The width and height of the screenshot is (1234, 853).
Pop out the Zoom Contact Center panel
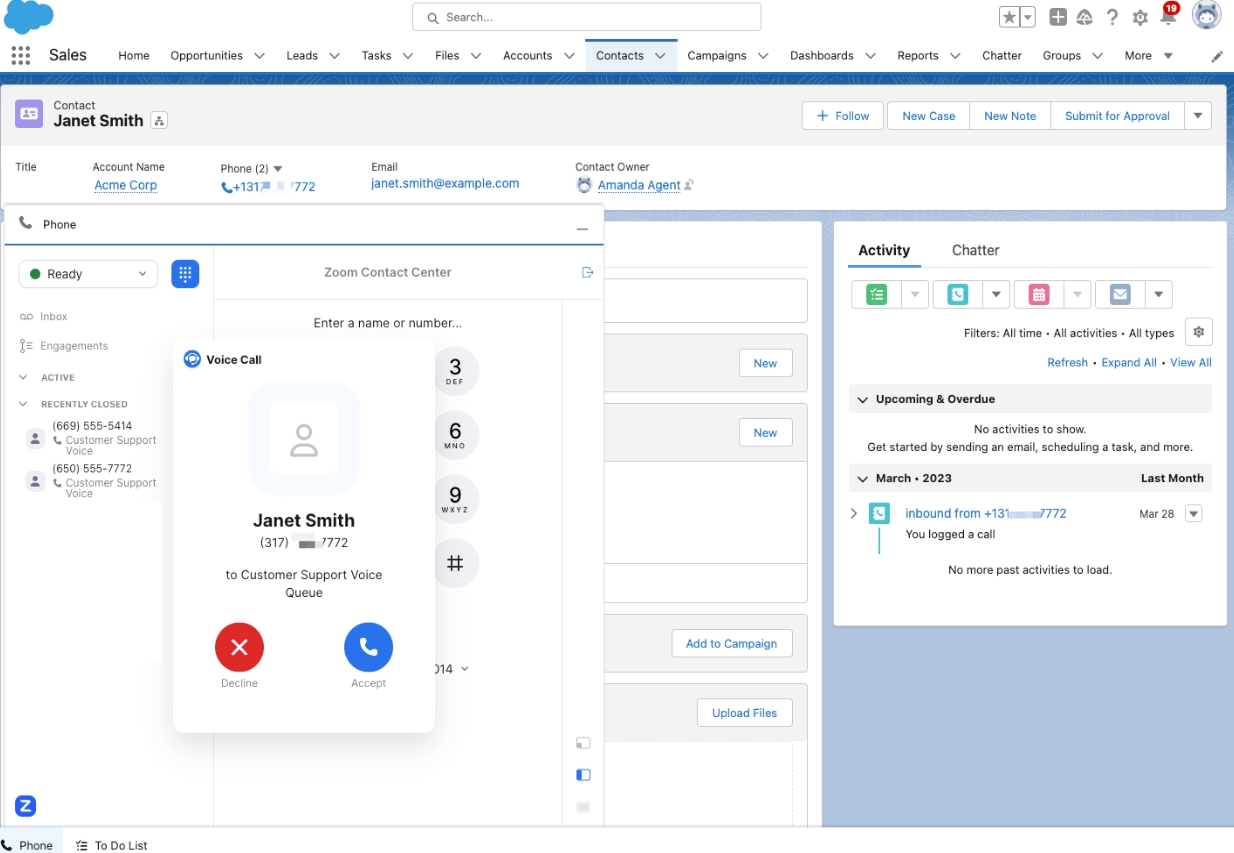pos(587,272)
